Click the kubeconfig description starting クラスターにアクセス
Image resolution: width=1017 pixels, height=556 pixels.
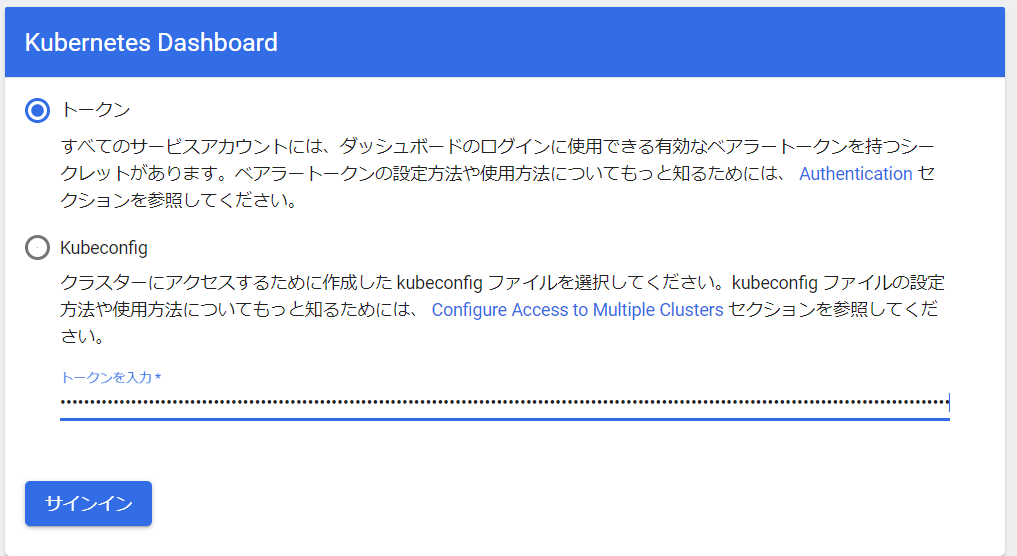[502, 309]
